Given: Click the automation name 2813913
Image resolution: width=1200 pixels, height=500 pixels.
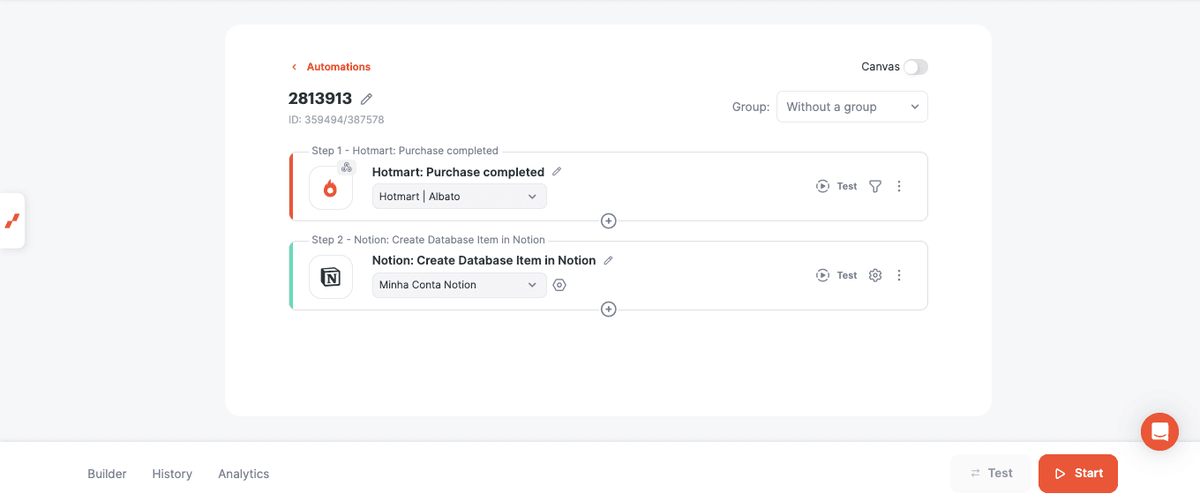Looking at the screenshot, I should (320, 99).
